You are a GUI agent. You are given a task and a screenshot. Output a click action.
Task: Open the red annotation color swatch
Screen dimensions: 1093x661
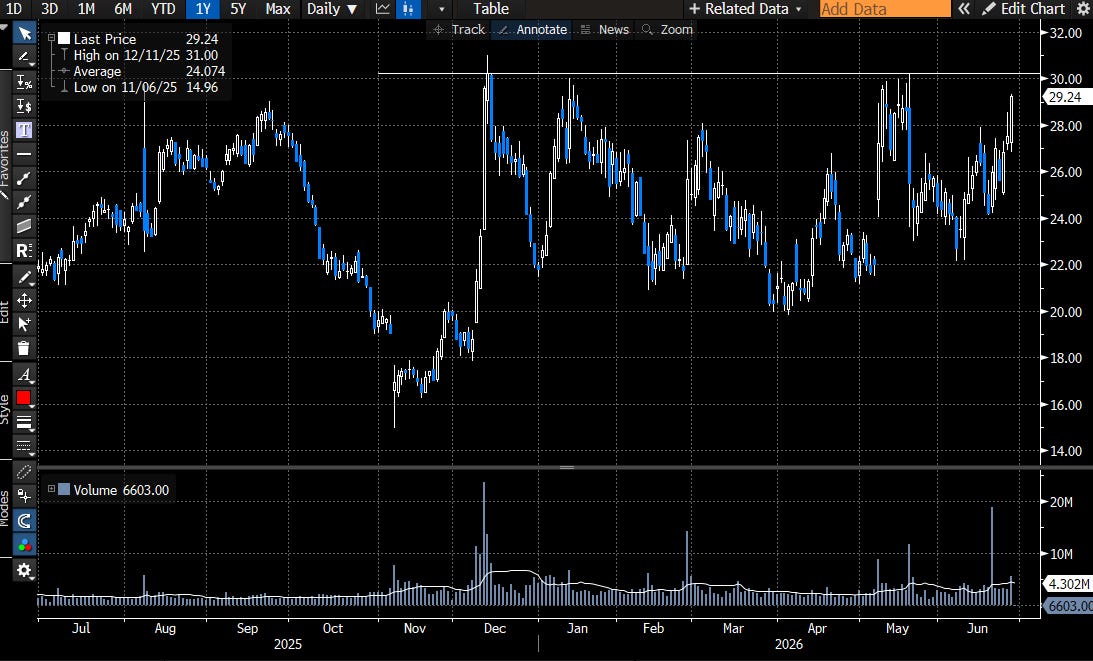coord(24,398)
